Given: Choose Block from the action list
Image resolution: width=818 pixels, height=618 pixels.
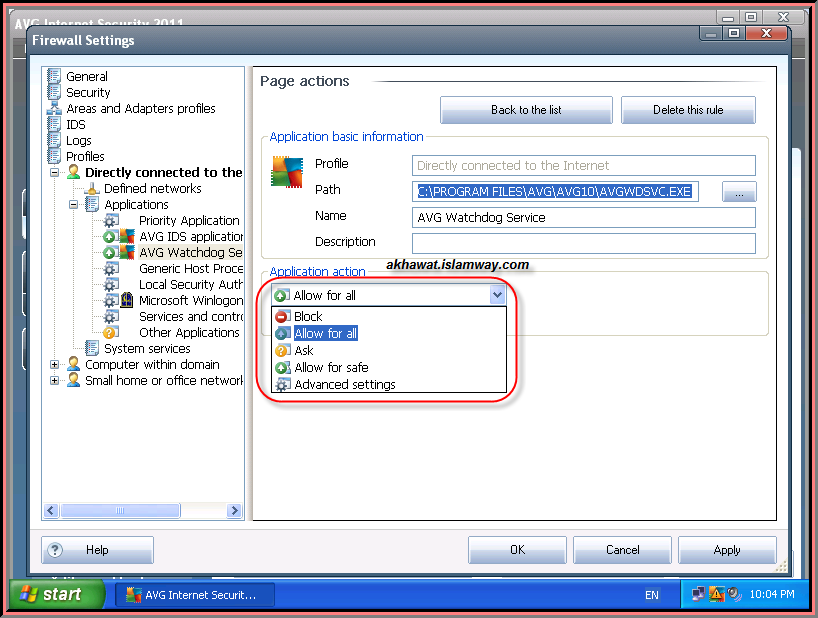Looking at the screenshot, I should pyautogui.click(x=389, y=317).
